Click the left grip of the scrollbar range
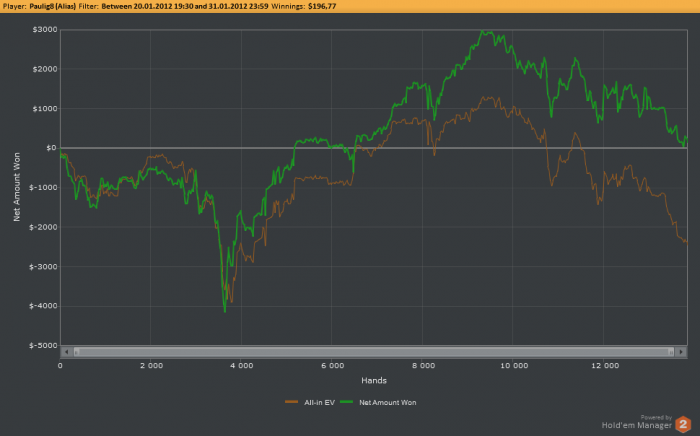 click(x=76, y=352)
